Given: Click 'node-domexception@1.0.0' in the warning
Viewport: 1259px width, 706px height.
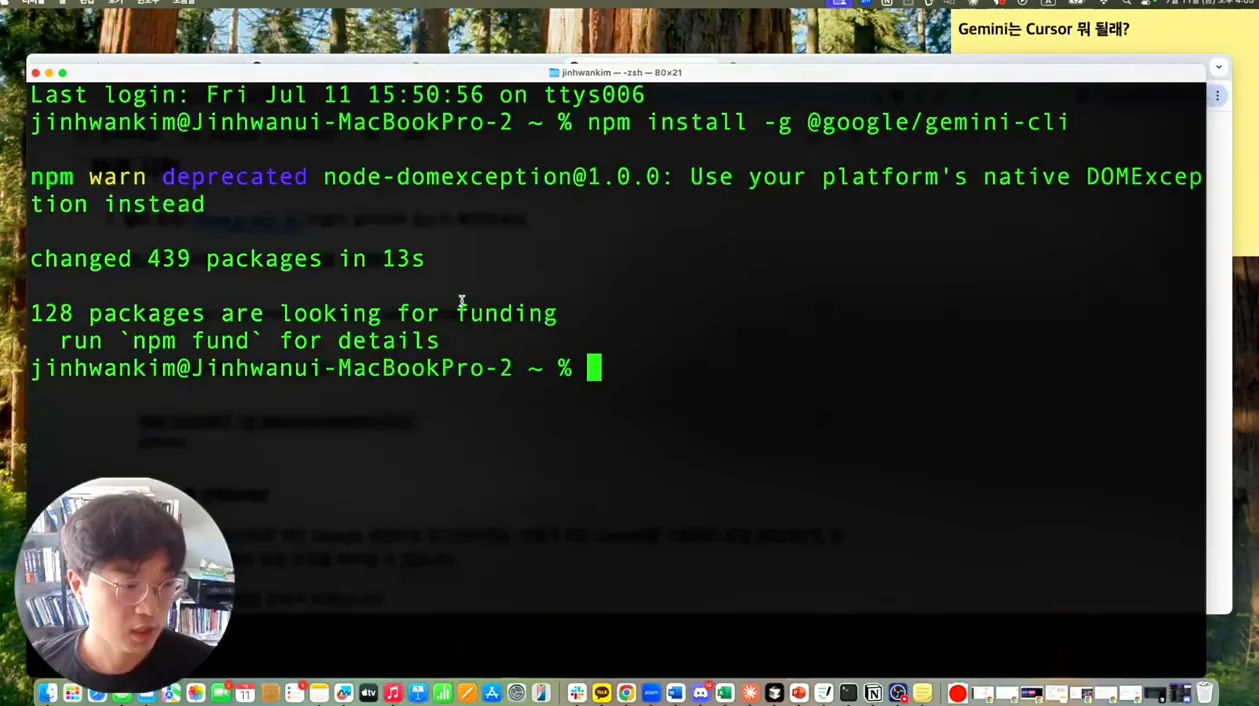Looking at the screenshot, I should pos(492,177).
